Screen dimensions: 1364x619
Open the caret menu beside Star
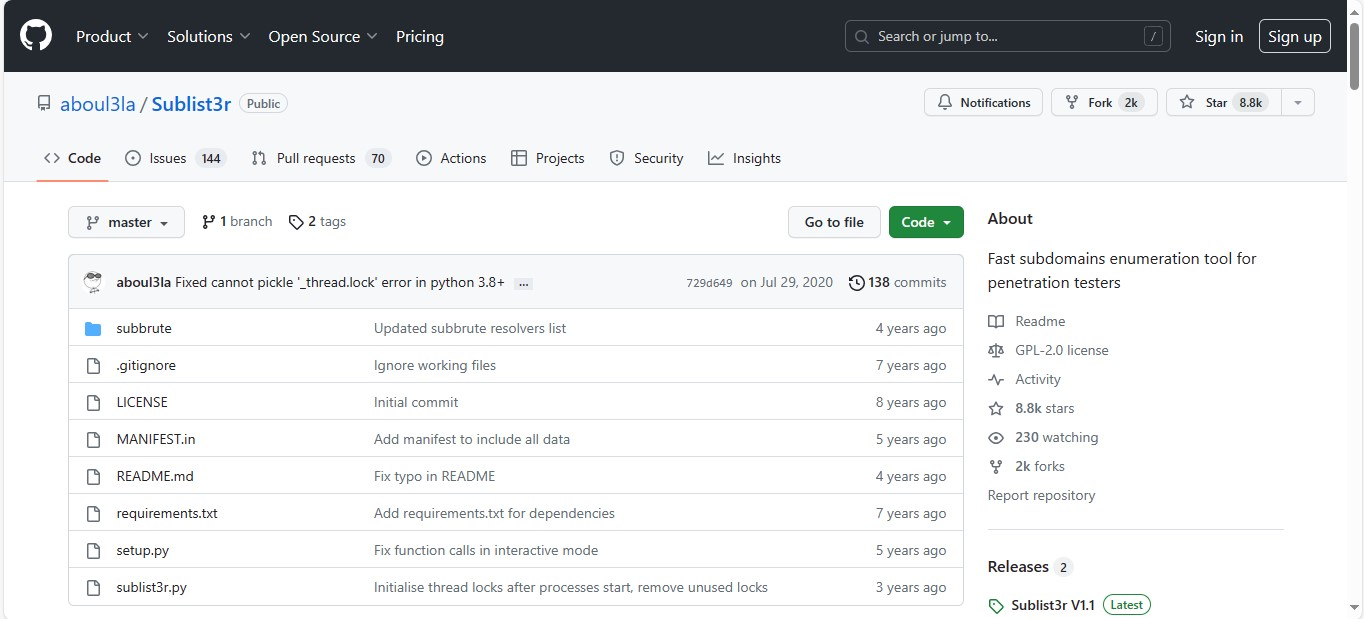click(1298, 101)
